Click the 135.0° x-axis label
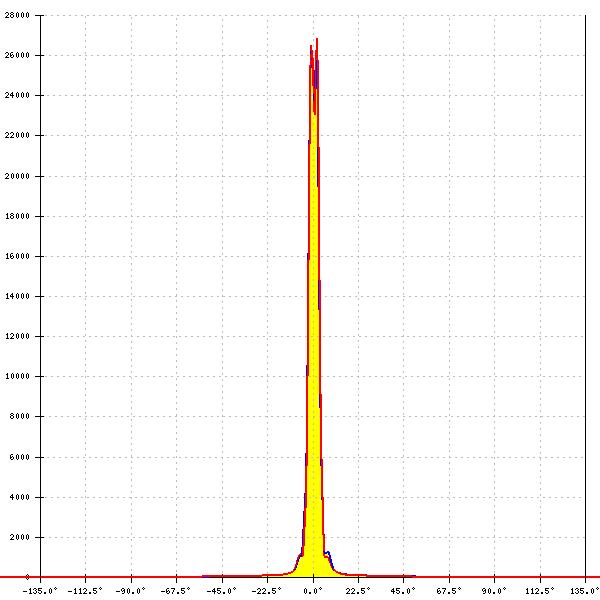The image size is (600, 600). 585,591
